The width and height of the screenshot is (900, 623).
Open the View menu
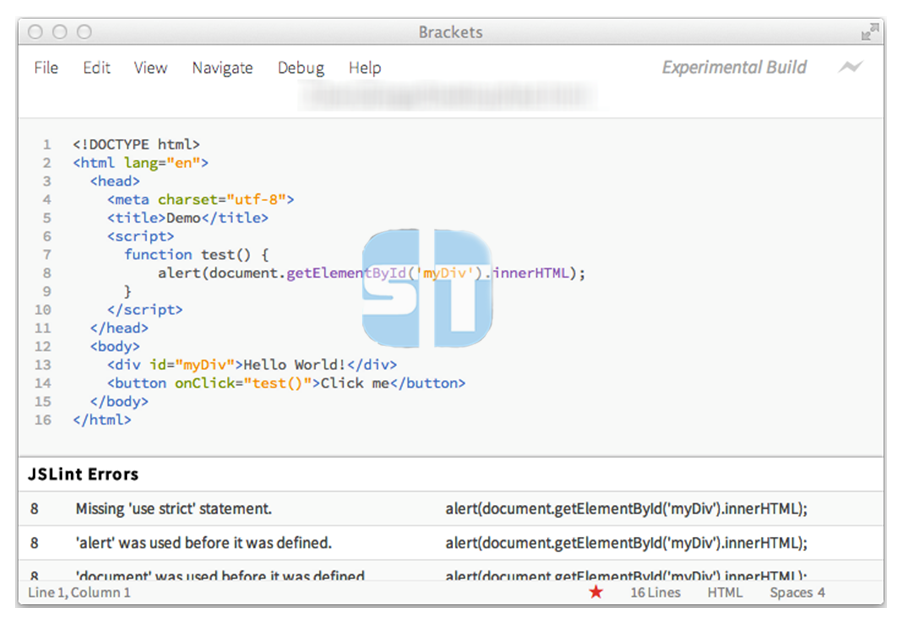pyautogui.click(x=150, y=68)
